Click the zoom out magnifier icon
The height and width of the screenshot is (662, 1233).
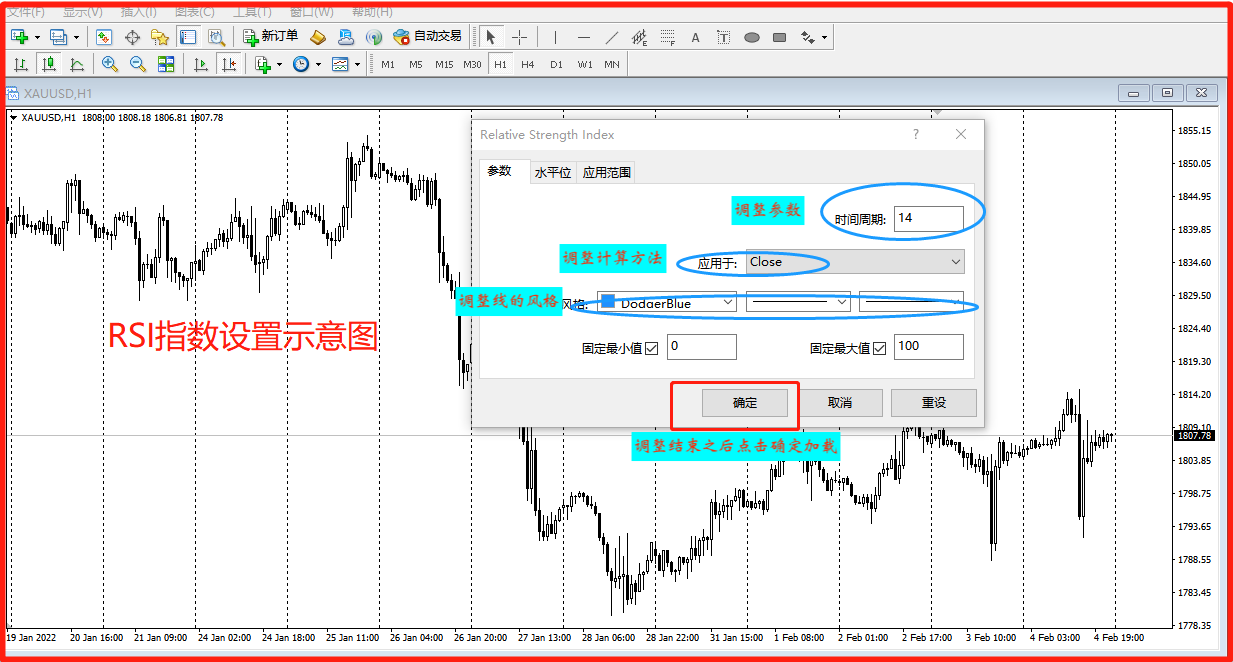pos(136,63)
